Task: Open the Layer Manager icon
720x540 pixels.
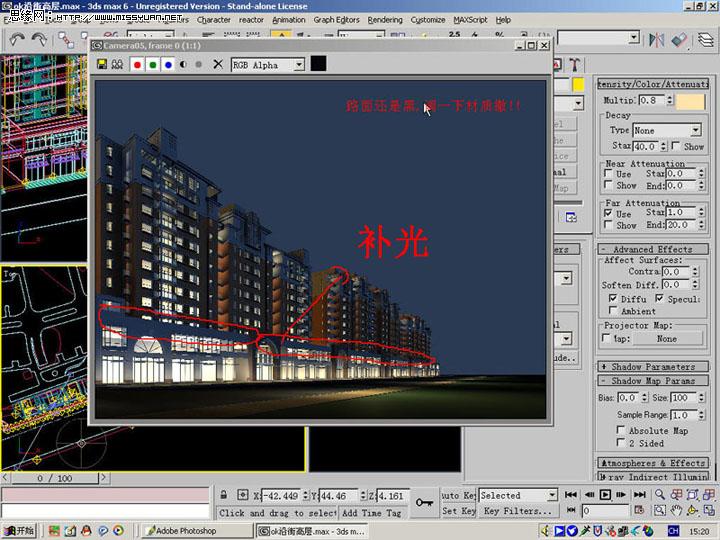Action: [706, 40]
